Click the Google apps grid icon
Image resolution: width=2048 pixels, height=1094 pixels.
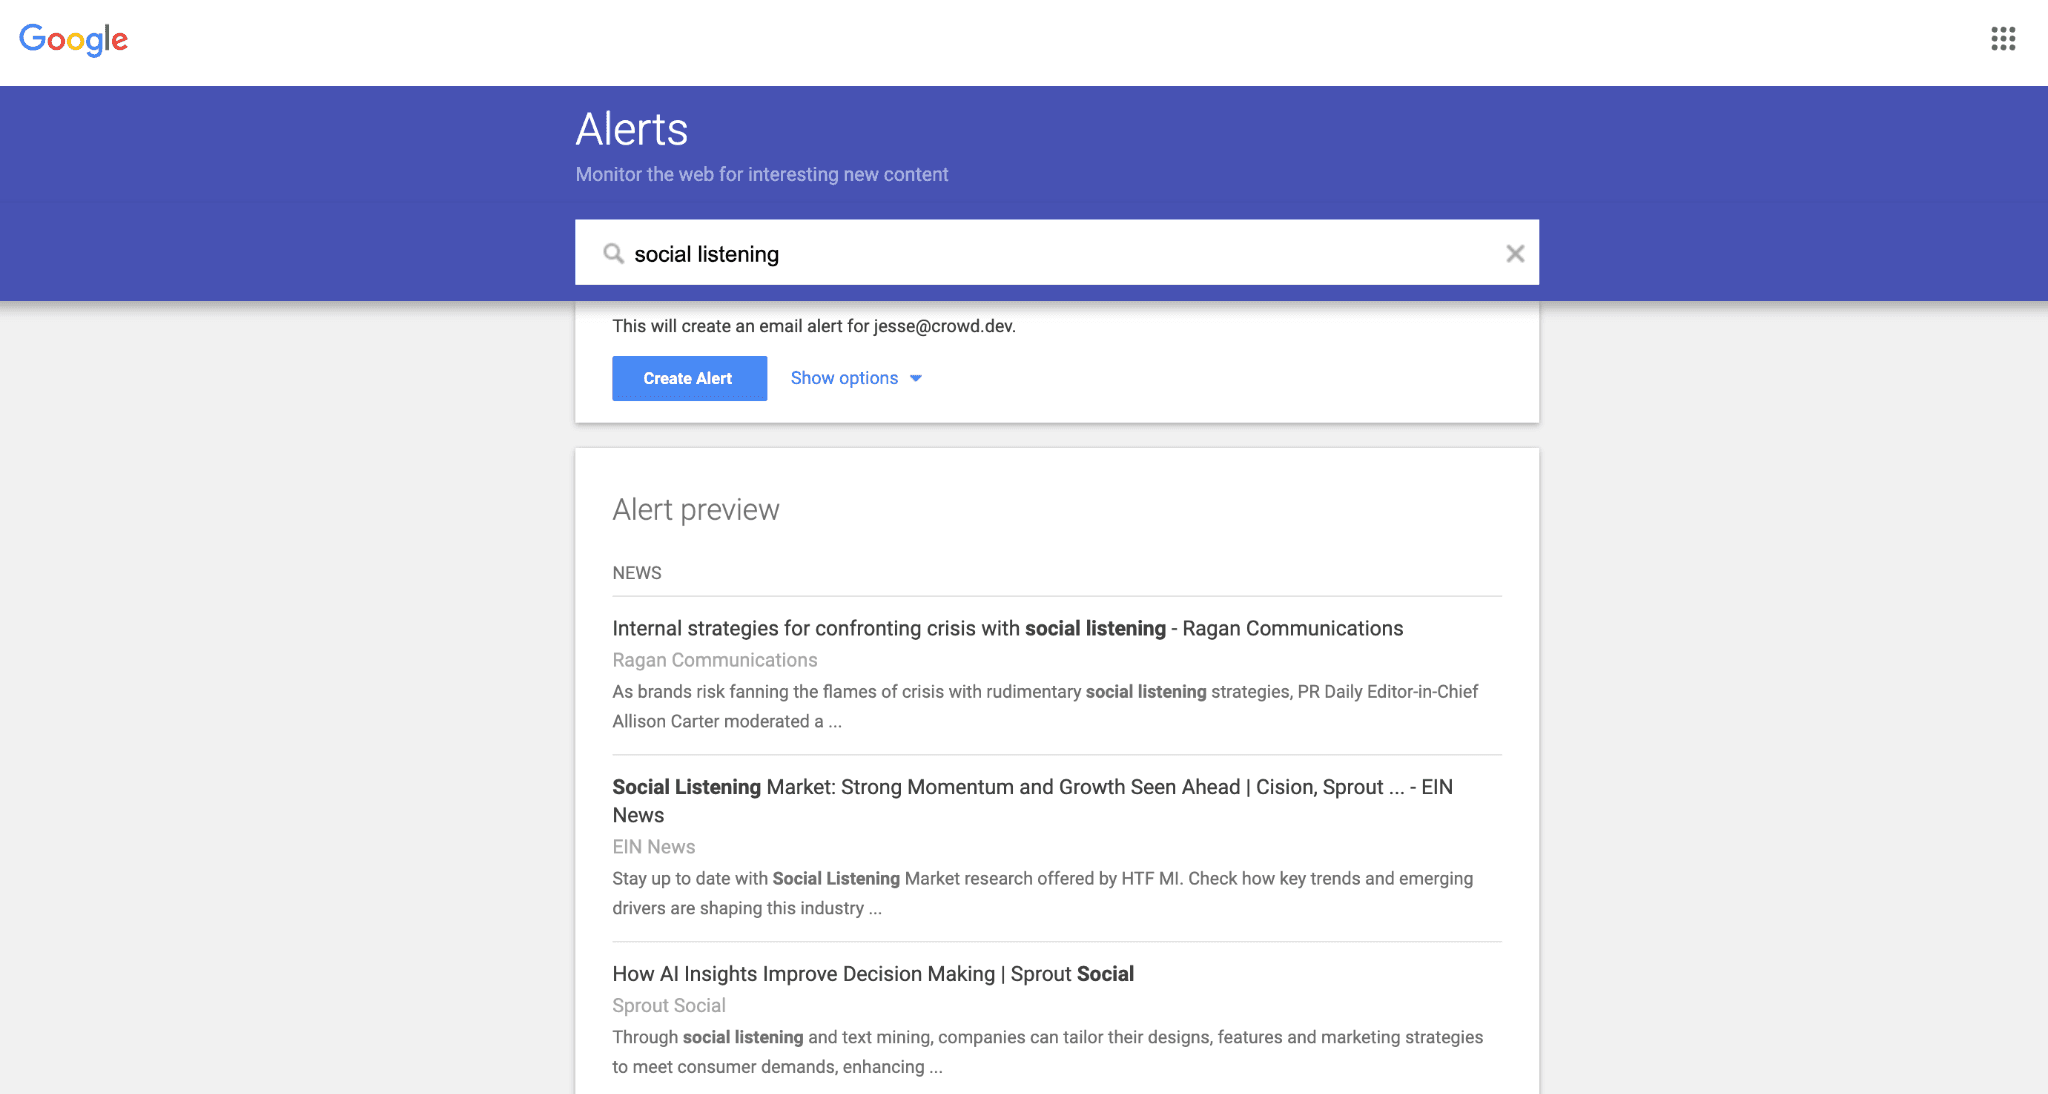point(2004,39)
